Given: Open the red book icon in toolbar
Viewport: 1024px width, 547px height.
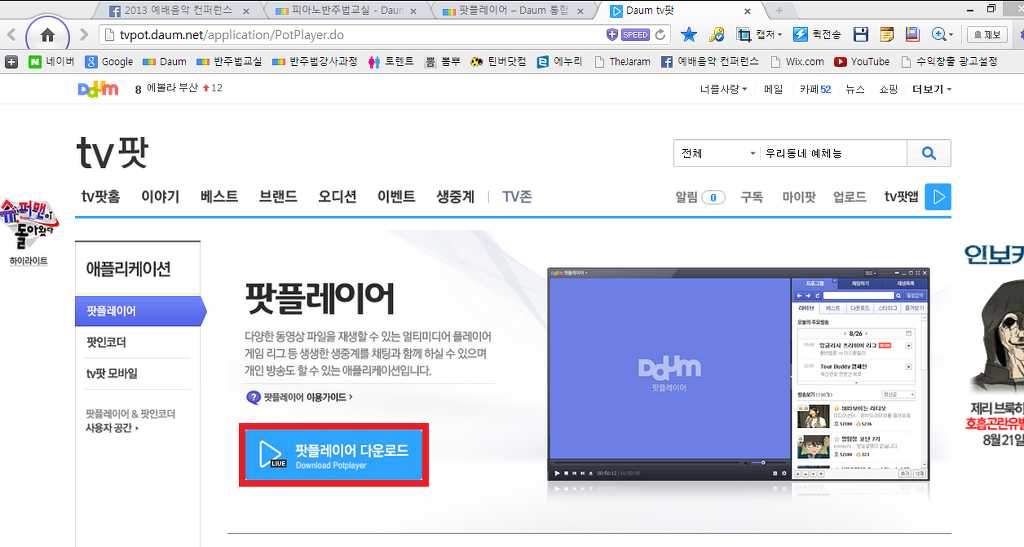Looking at the screenshot, I should click(912, 35).
